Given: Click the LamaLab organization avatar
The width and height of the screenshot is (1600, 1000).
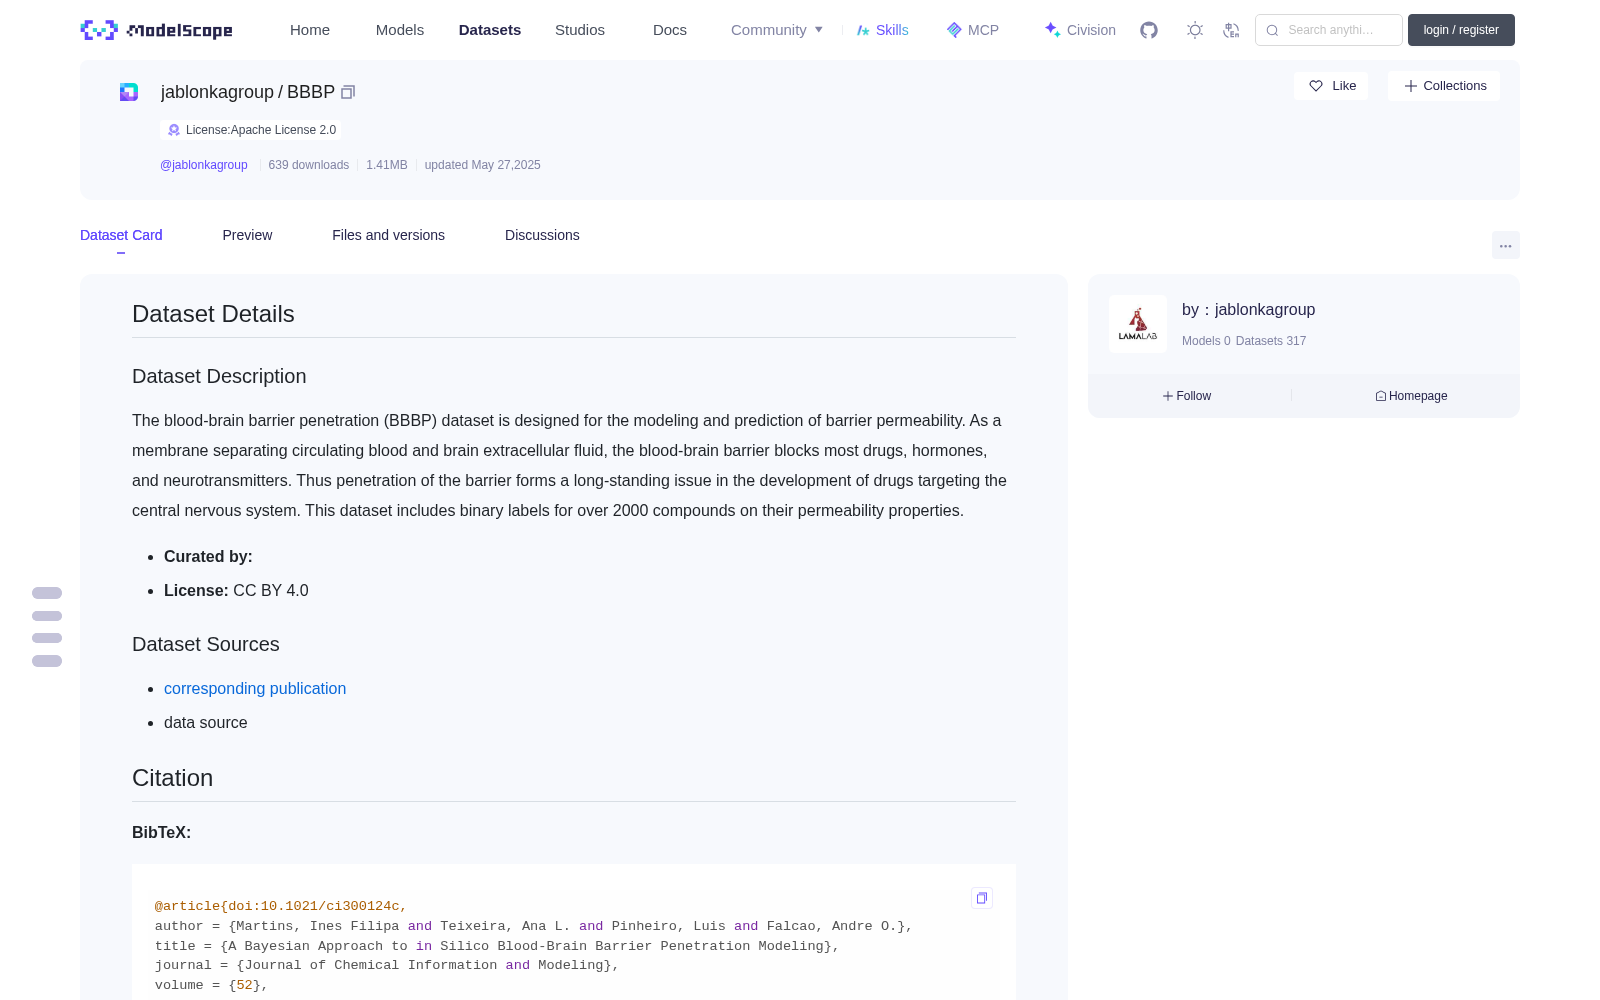Looking at the screenshot, I should point(1138,324).
